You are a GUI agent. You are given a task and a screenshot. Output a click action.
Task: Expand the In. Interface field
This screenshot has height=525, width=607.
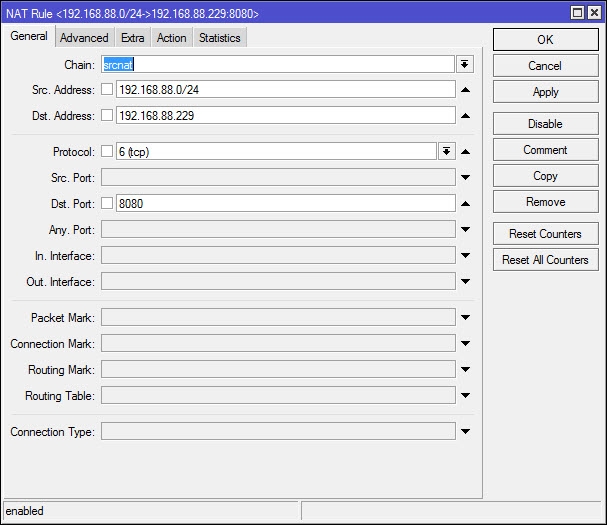[x=465, y=256]
